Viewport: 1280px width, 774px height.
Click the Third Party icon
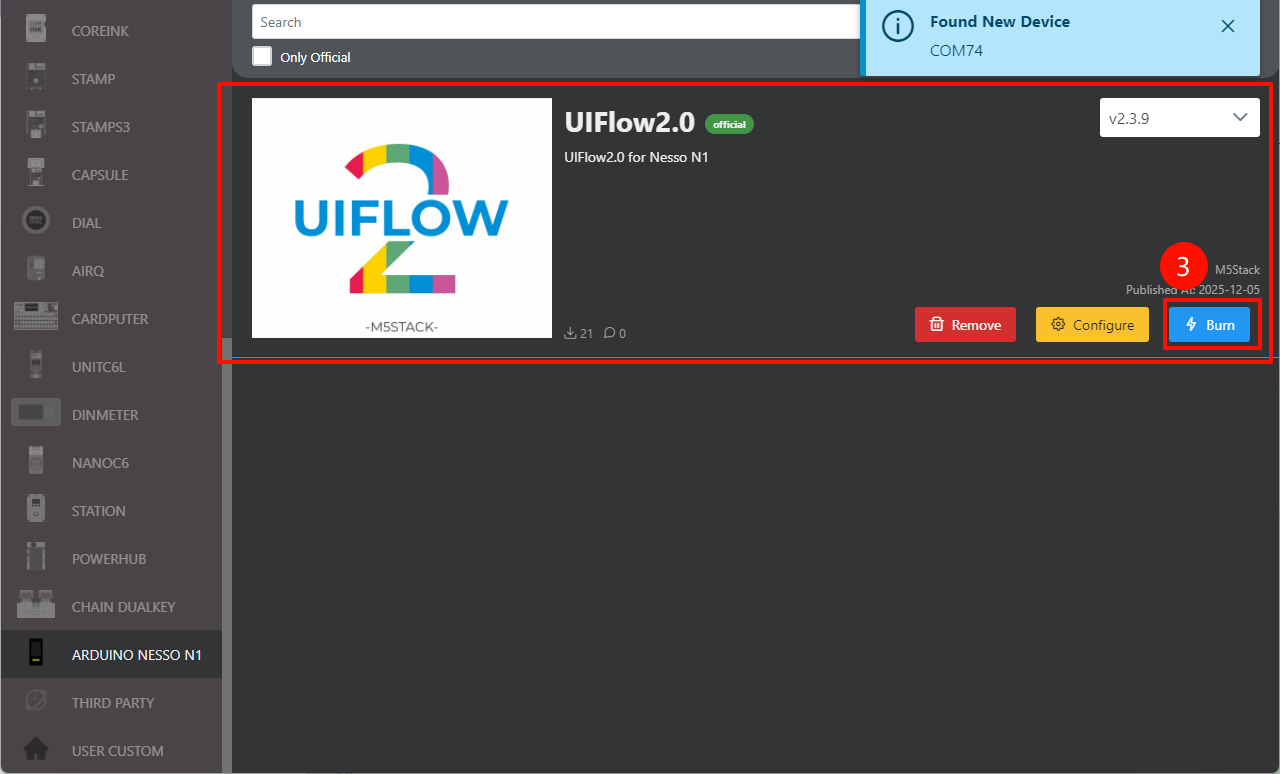pos(36,702)
